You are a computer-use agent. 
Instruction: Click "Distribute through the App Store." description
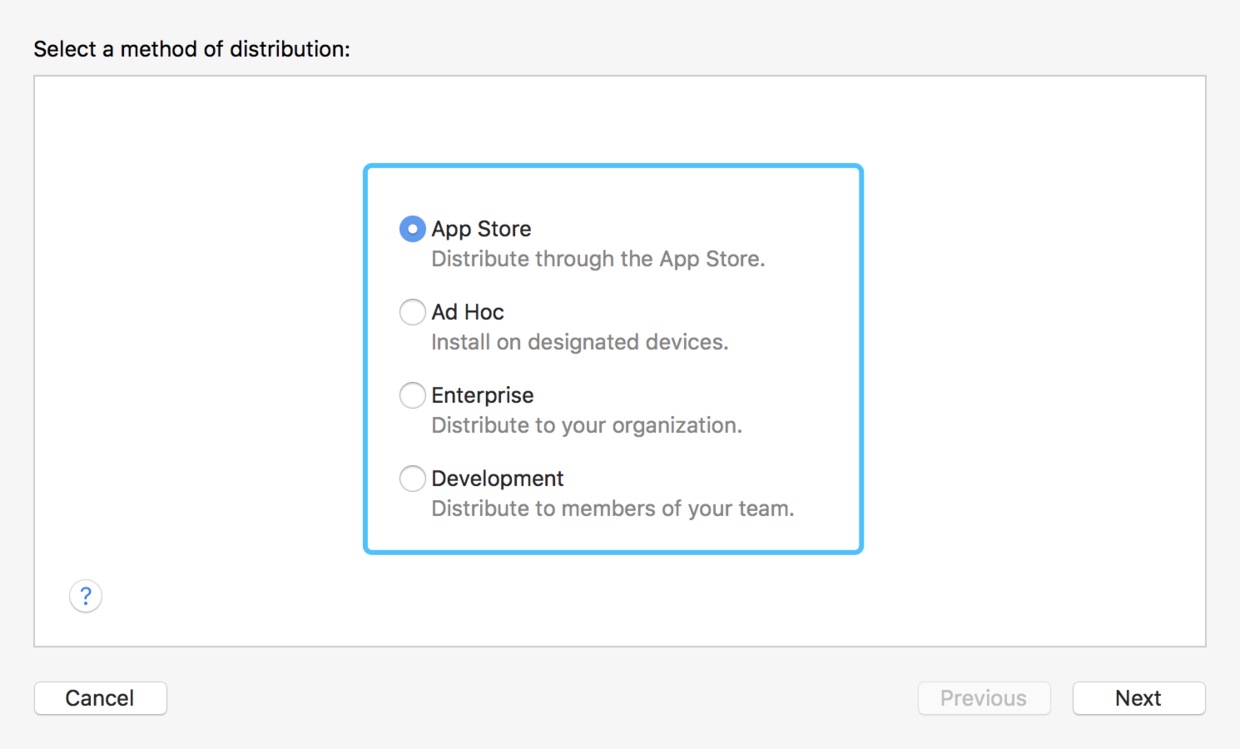597,259
